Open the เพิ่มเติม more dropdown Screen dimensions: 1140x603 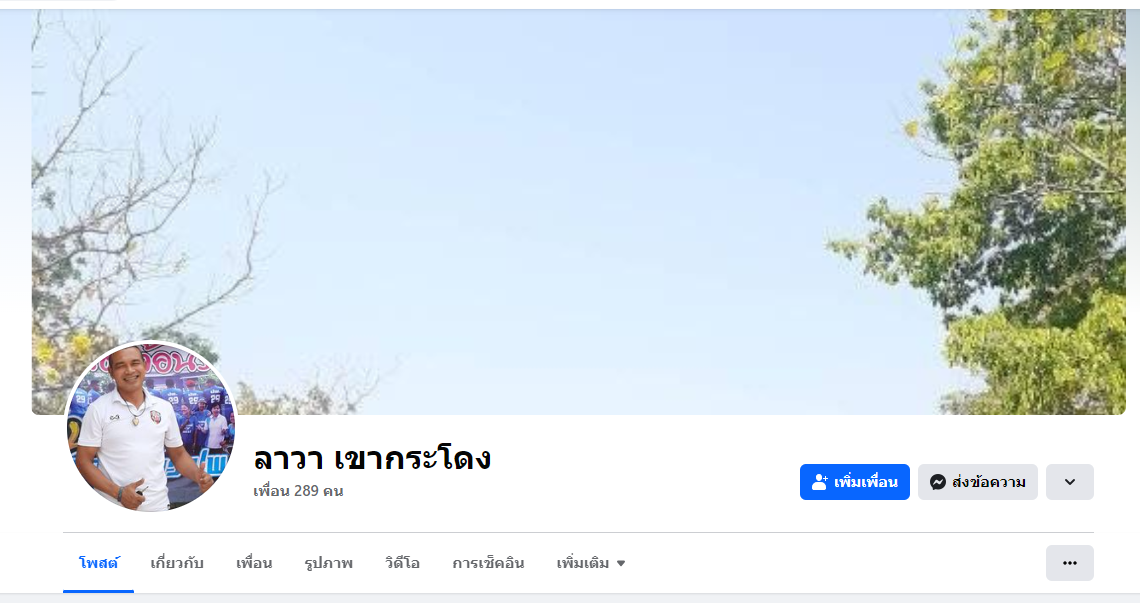tap(590, 563)
